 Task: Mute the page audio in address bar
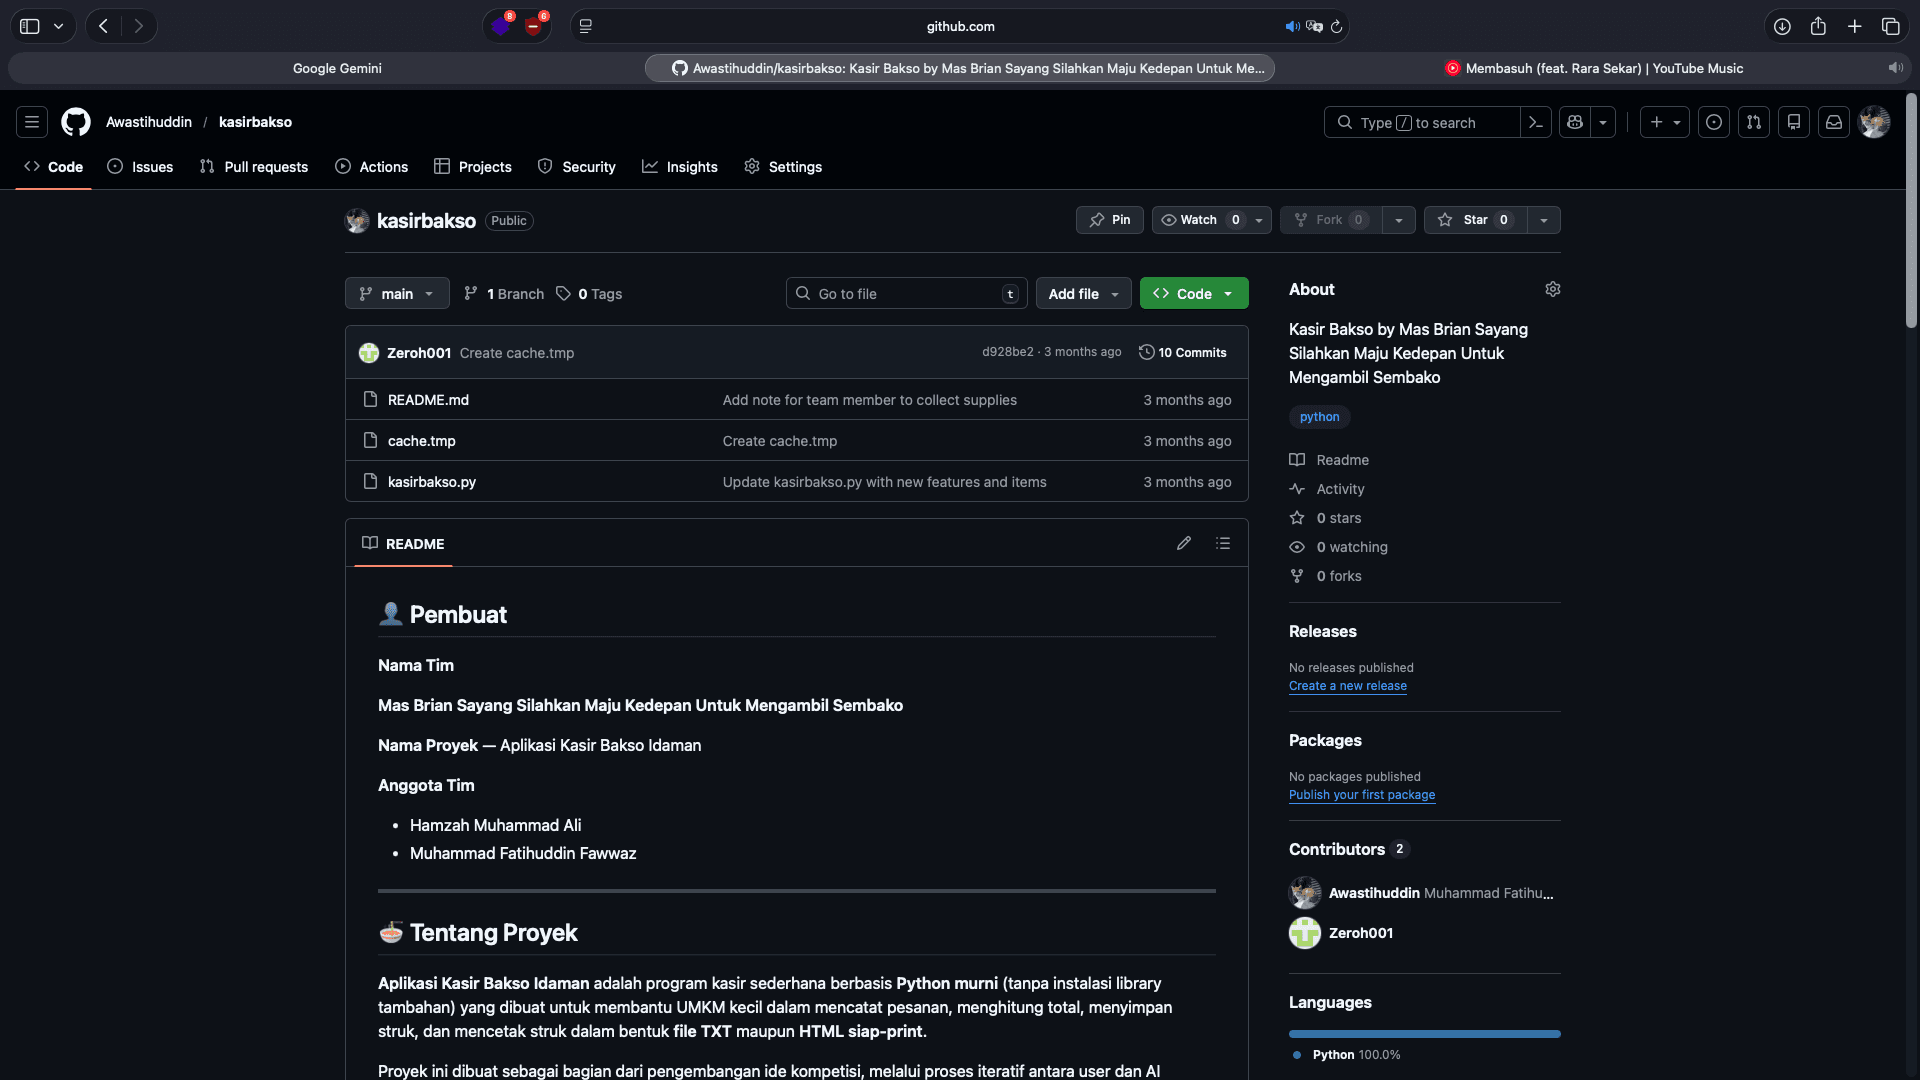point(1292,26)
